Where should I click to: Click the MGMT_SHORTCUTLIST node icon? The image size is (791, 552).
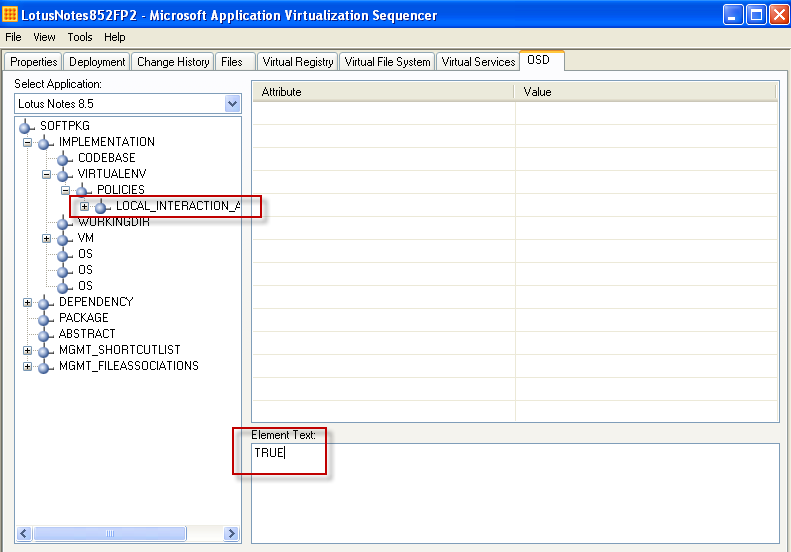pyautogui.click(x=45, y=351)
